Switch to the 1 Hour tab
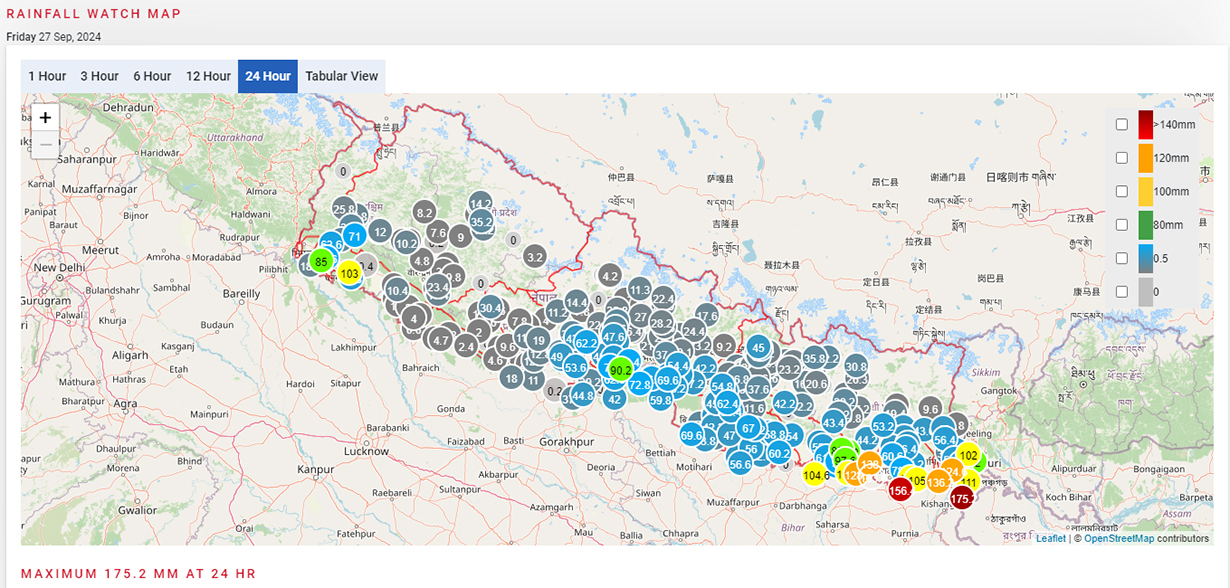 coord(47,76)
